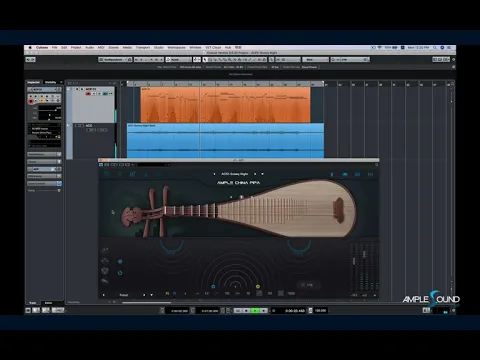Image resolution: width=480 pixels, height=360 pixels.
Task: Click the third icon in the plugin's left column
Action: (x=105, y=271)
